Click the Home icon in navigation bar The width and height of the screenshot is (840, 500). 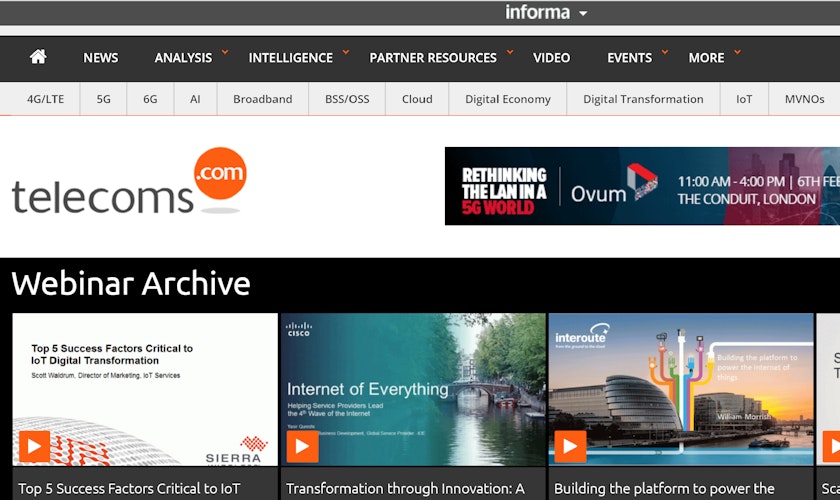click(38, 57)
